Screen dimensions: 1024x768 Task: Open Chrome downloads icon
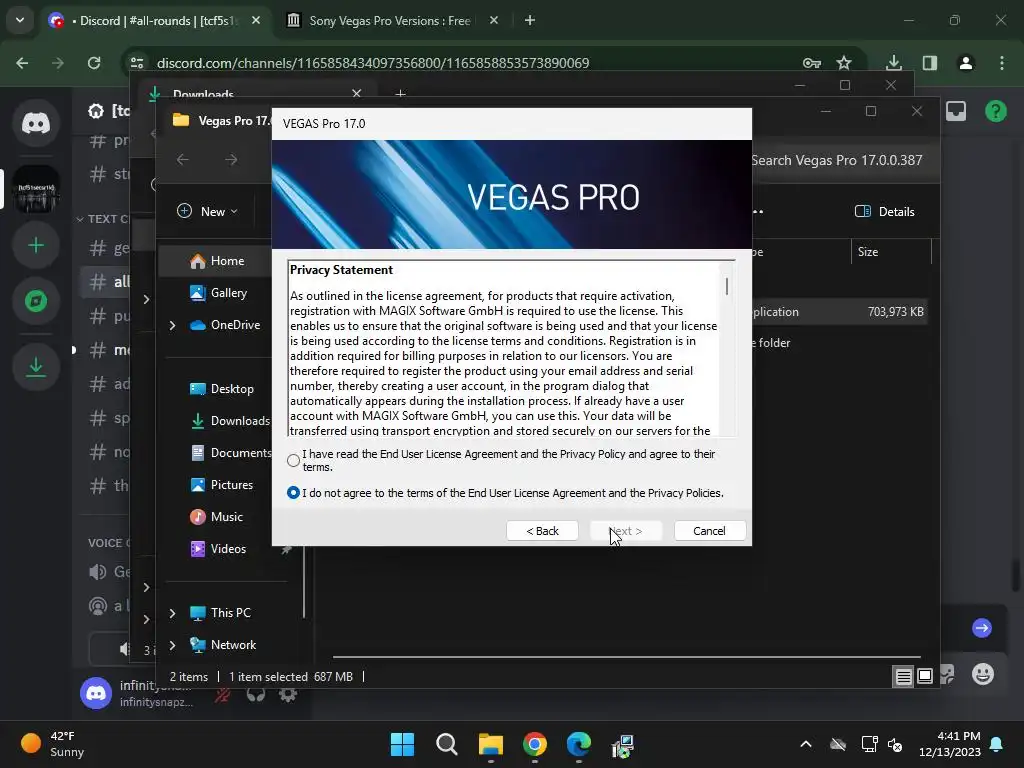tap(893, 63)
